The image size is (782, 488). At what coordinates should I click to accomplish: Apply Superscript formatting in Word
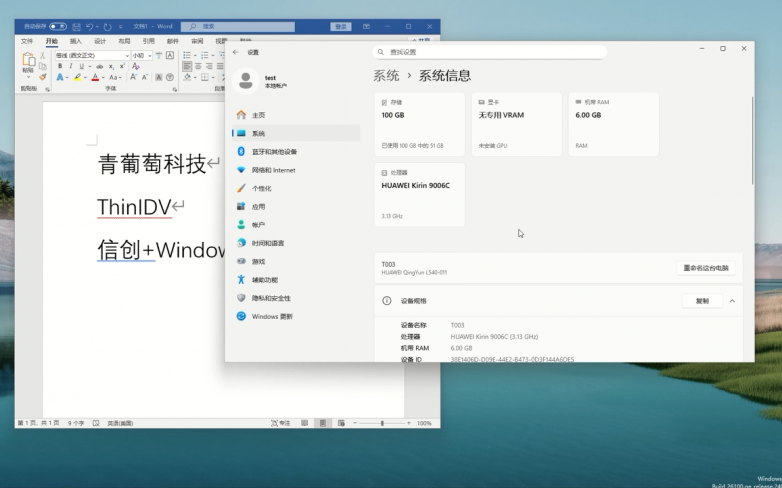122,66
